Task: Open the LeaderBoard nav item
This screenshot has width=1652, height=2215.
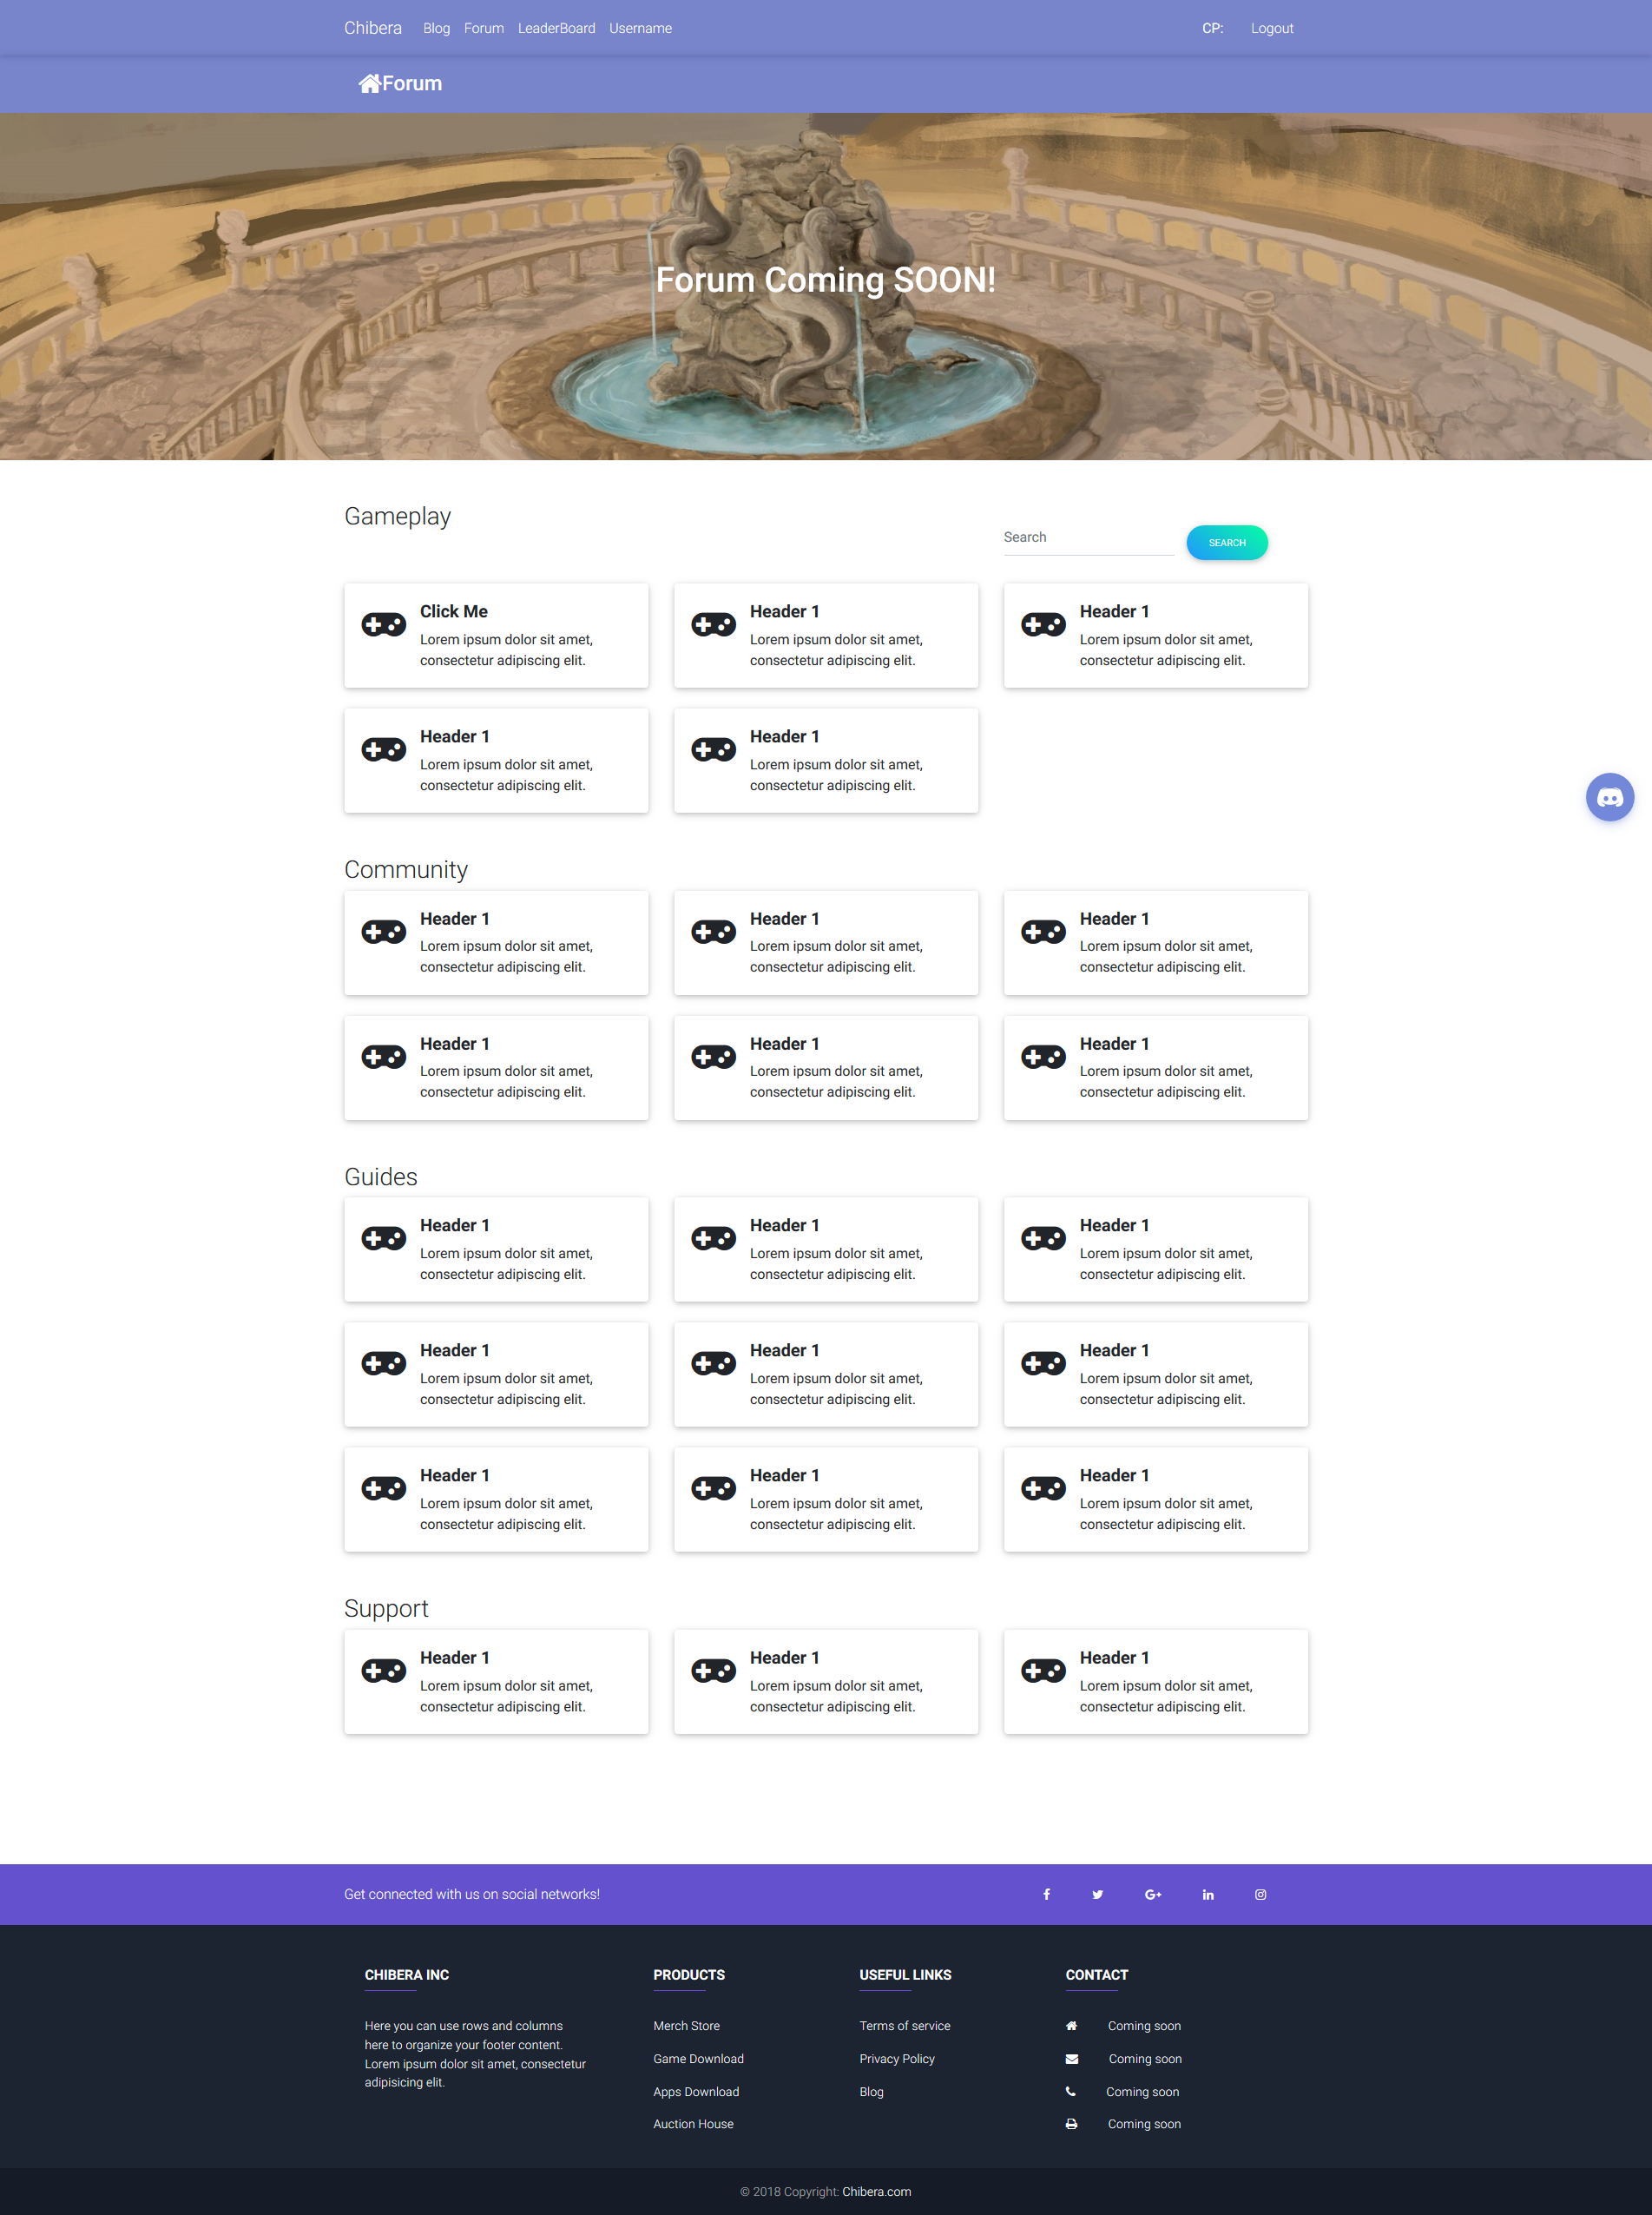Action: (556, 28)
